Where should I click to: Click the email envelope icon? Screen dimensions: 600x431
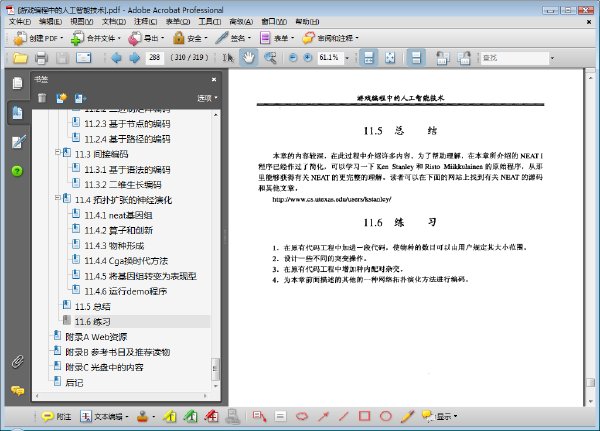tap(83, 58)
